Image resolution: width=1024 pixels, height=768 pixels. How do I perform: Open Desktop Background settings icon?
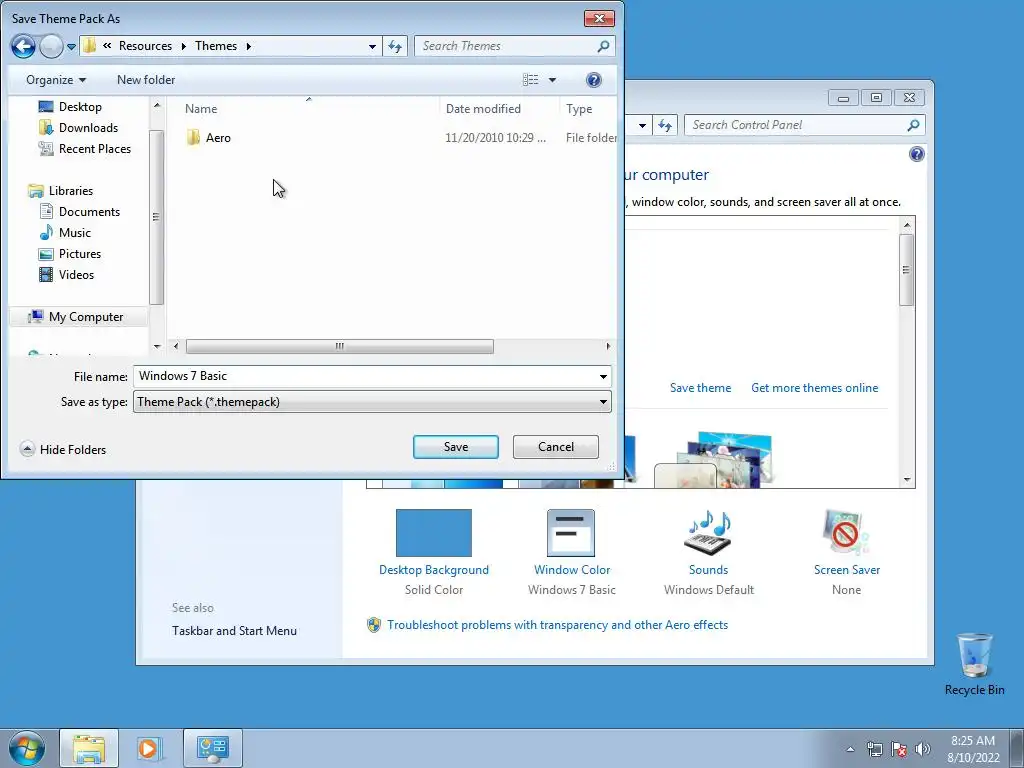click(x=434, y=533)
